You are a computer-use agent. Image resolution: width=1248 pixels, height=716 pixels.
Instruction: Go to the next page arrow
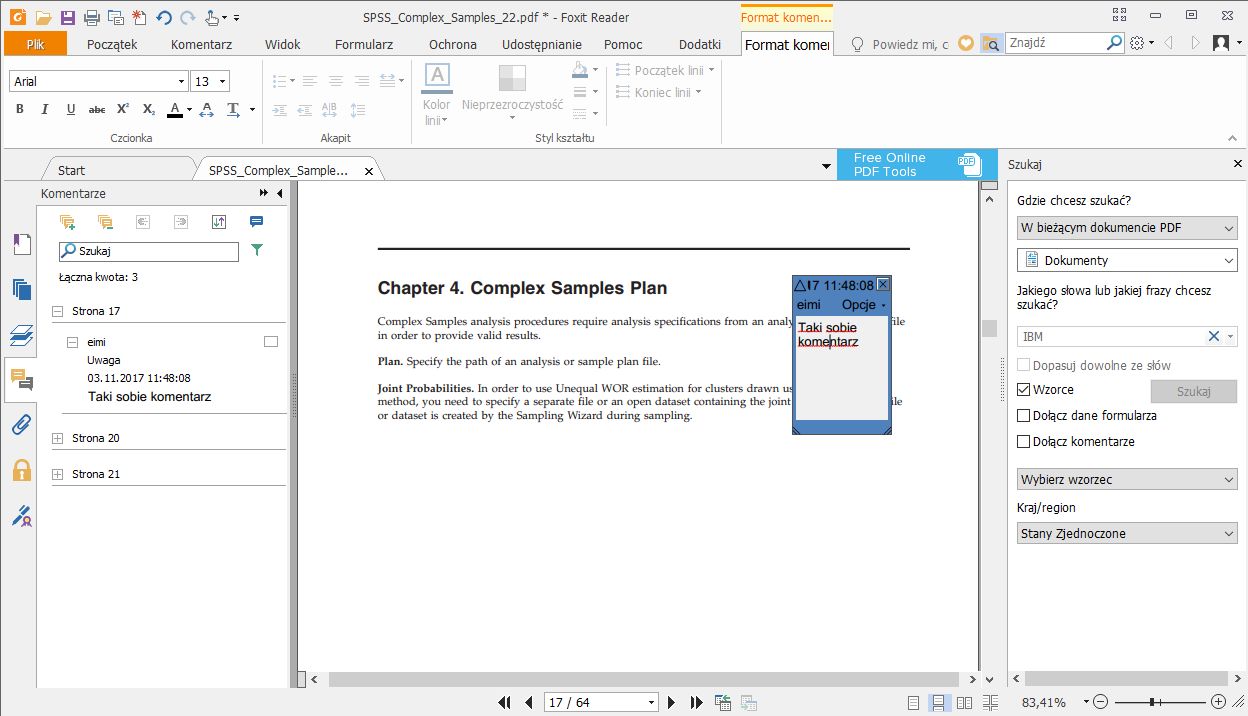(x=672, y=703)
